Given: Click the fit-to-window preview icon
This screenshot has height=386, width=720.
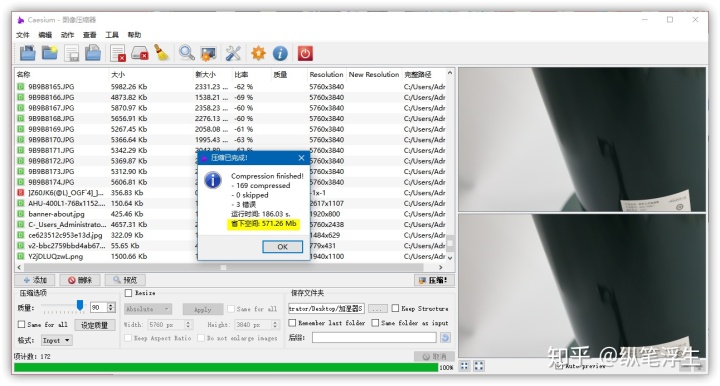Looking at the screenshot, I should tap(465, 366).
